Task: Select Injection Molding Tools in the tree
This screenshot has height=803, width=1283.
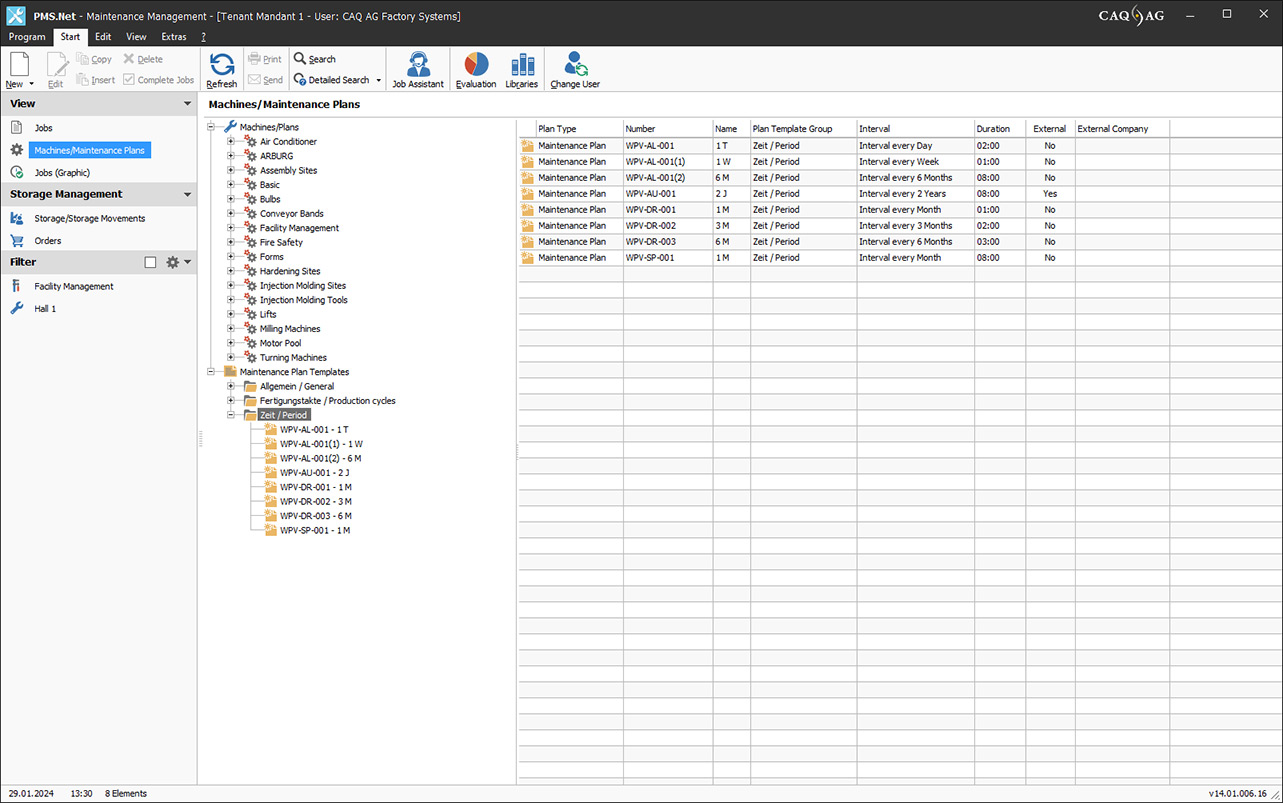Action: pos(303,300)
